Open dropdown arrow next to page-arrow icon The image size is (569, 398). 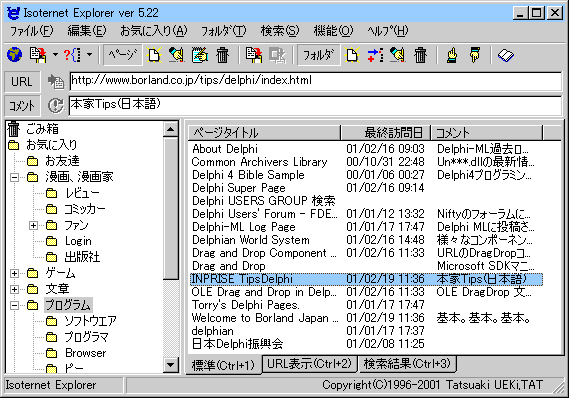click(55, 55)
